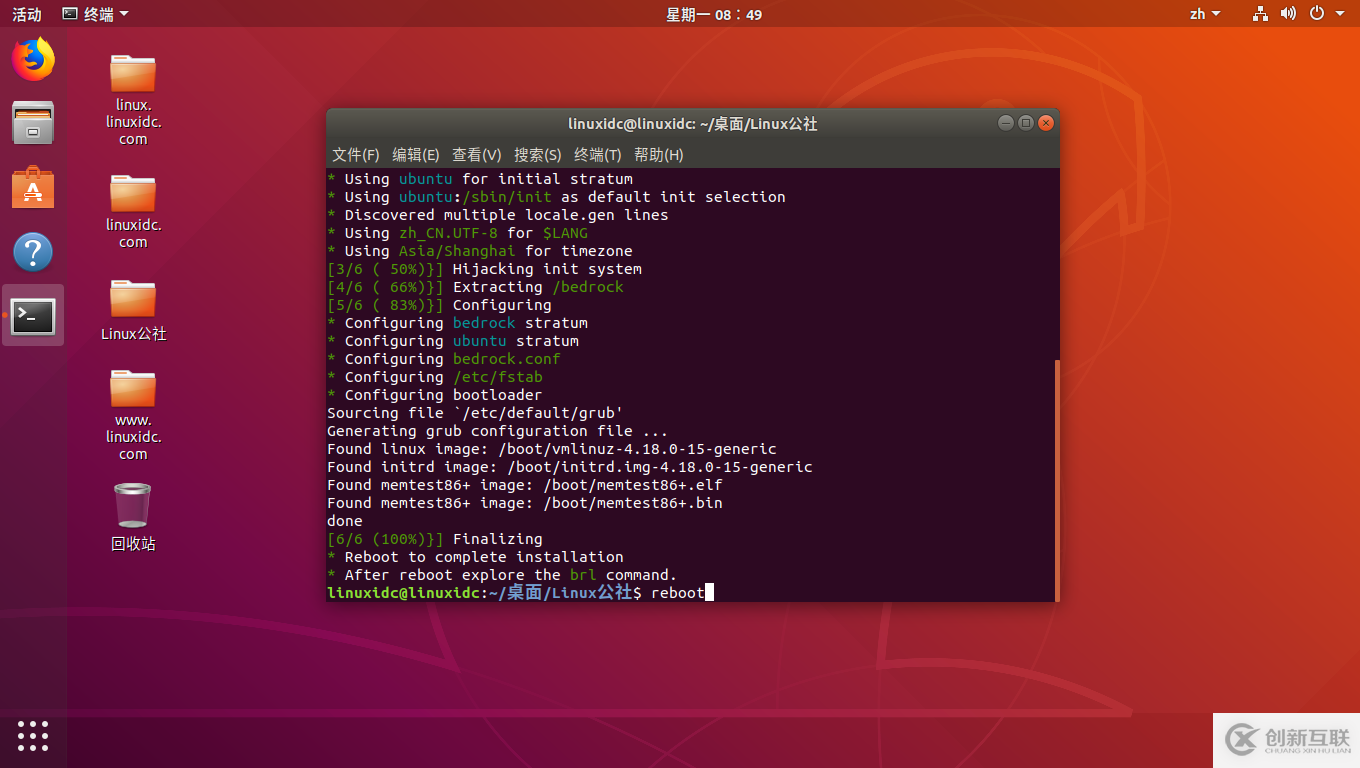Select the Terminal icon in the dock
This screenshot has height=768, width=1360.
(x=33, y=315)
